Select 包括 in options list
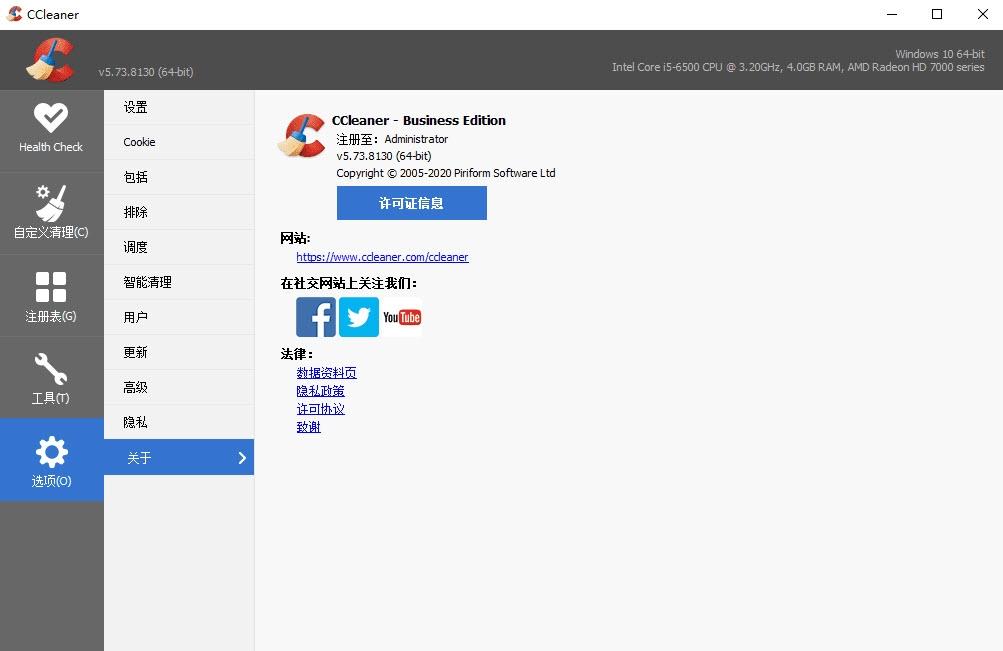 pyautogui.click(x=179, y=177)
